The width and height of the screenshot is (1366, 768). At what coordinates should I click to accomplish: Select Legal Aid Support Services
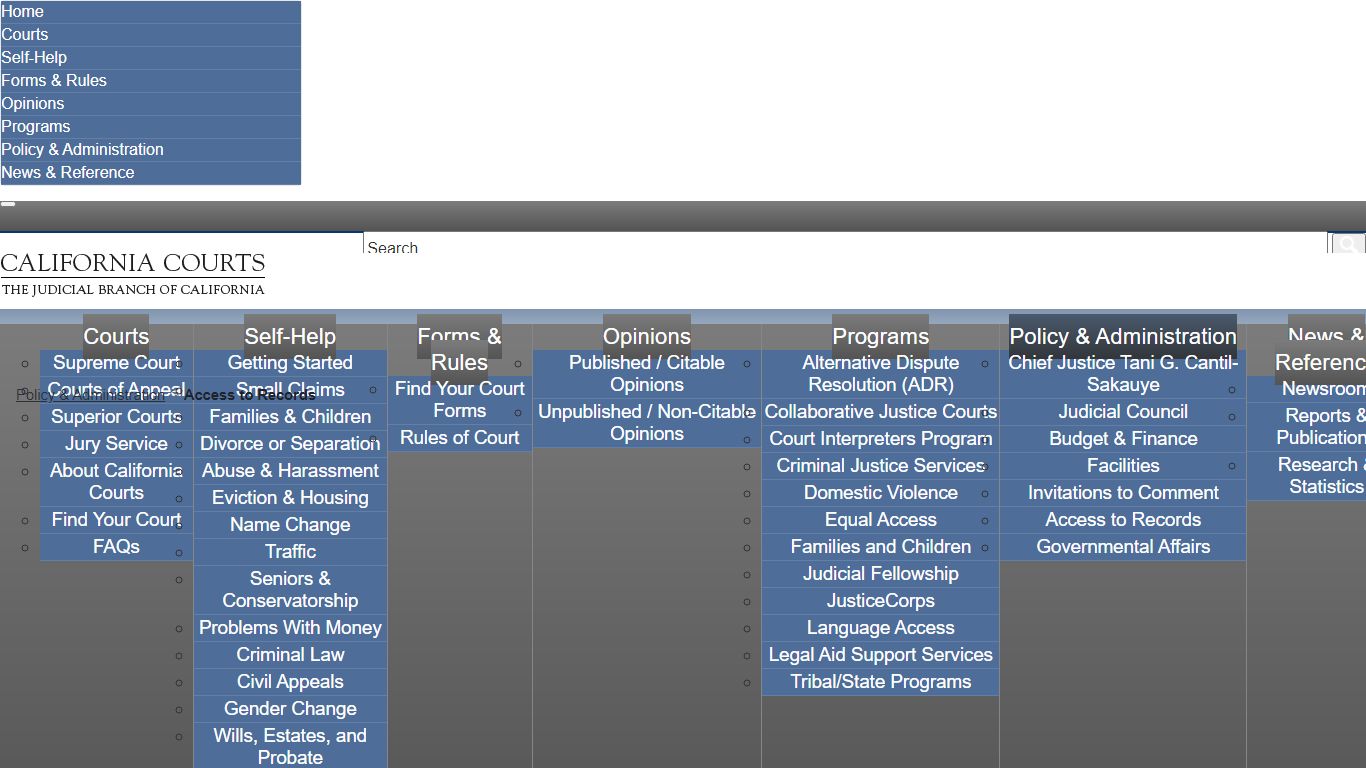(x=881, y=655)
